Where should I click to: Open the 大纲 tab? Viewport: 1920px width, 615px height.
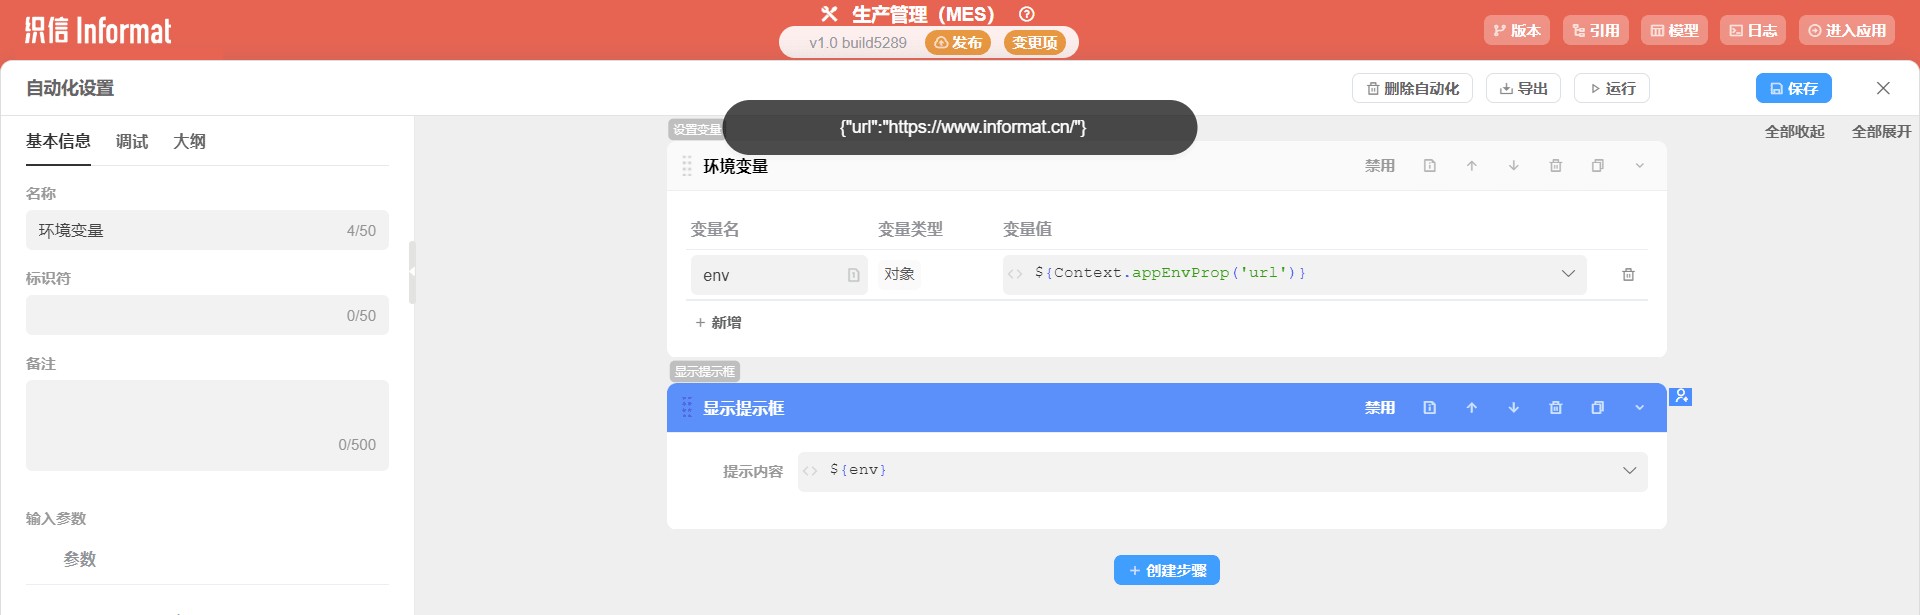point(189,142)
